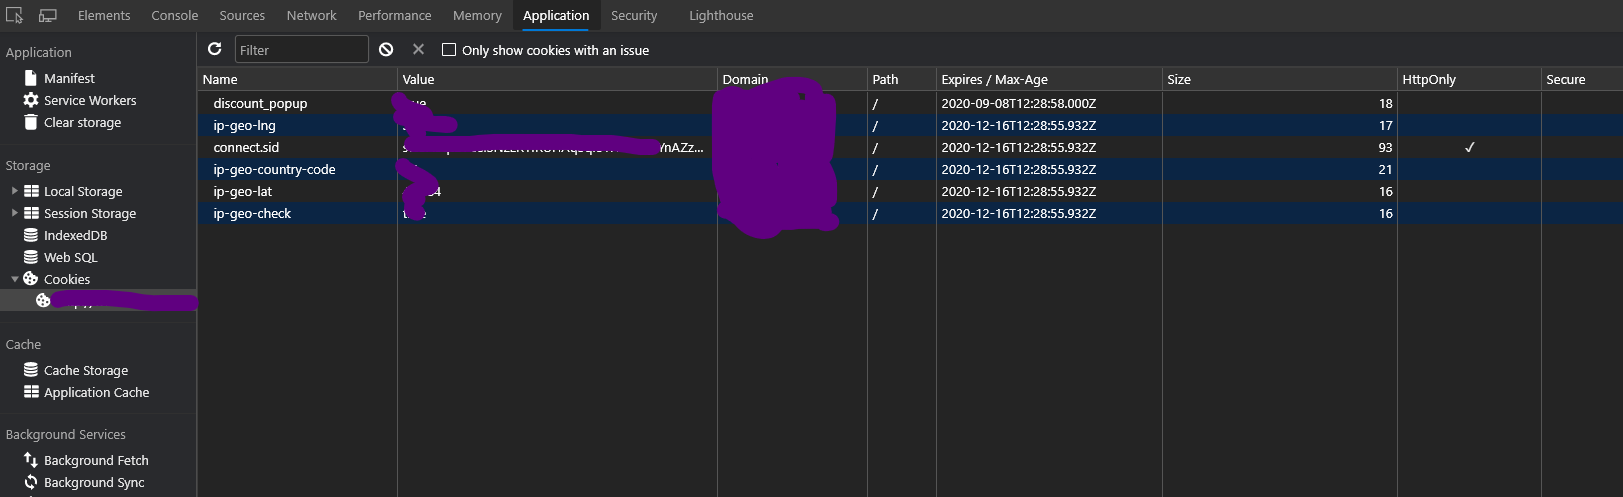Viewport: 1623px width, 497px height.
Task: Sort by the Path column header
Action: (901, 79)
